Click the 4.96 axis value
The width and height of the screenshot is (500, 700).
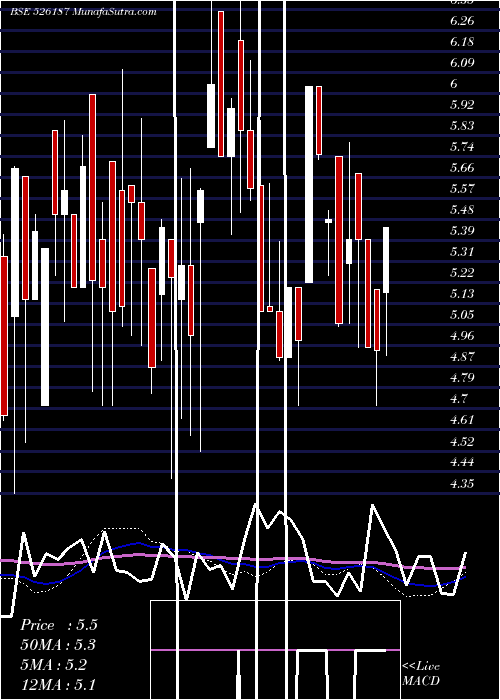[462, 336]
